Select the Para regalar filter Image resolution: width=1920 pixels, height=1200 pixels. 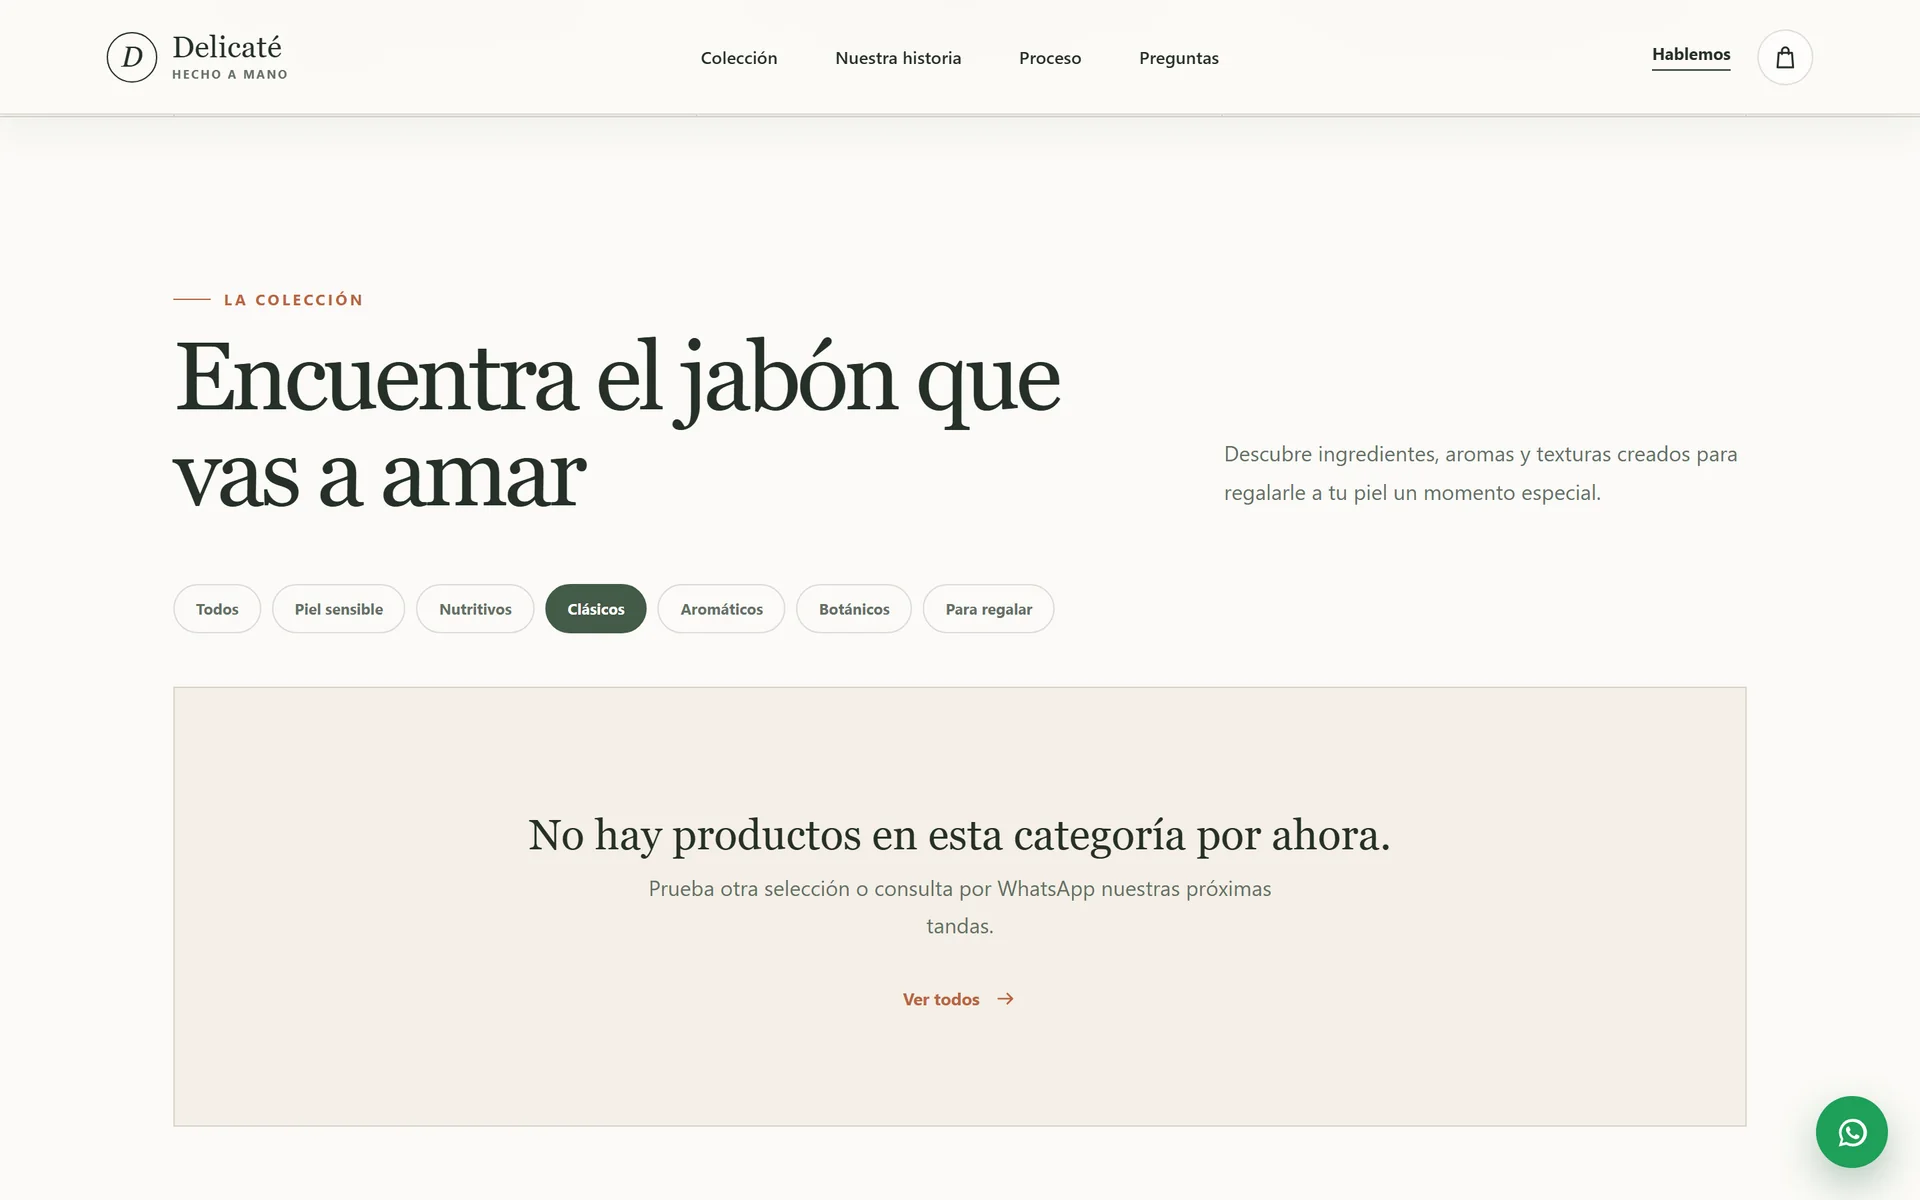(988, 609)
